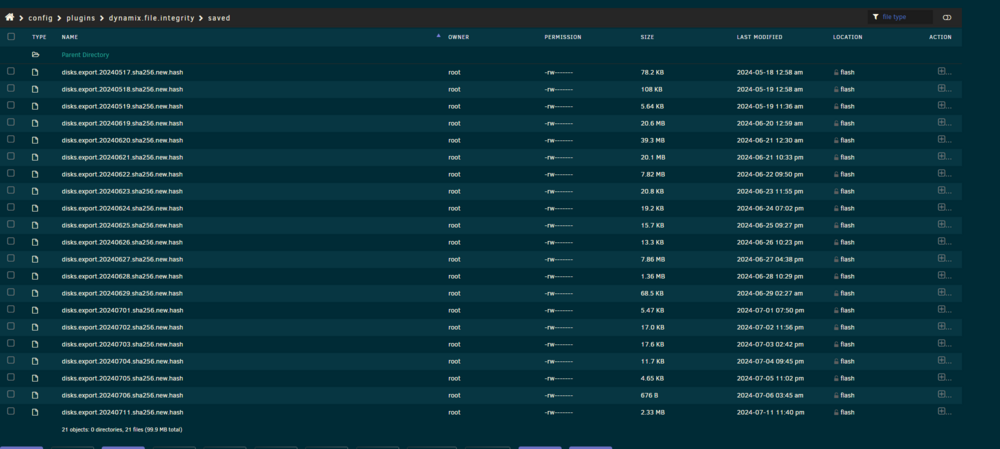Click file icon of disks.export.20240704 row
This screenshot has height=449, width=1000.
point(35,361)
